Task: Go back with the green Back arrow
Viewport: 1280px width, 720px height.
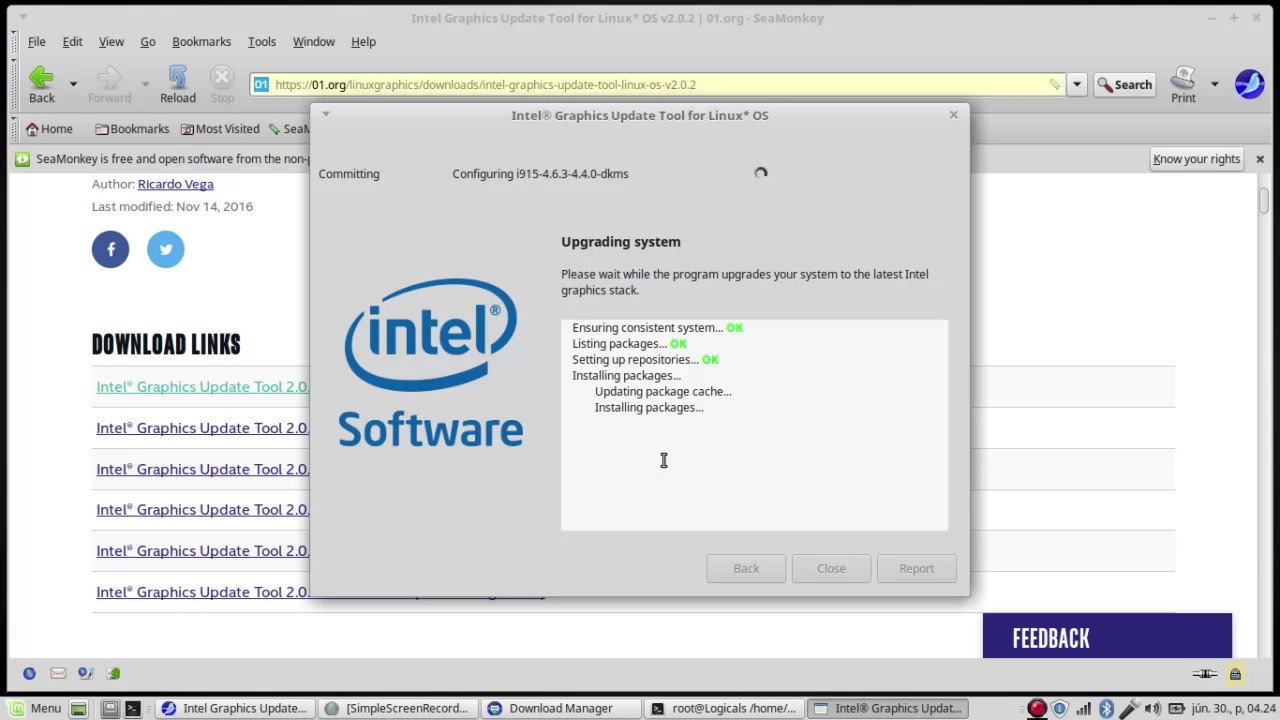Action: pos(41,84)
